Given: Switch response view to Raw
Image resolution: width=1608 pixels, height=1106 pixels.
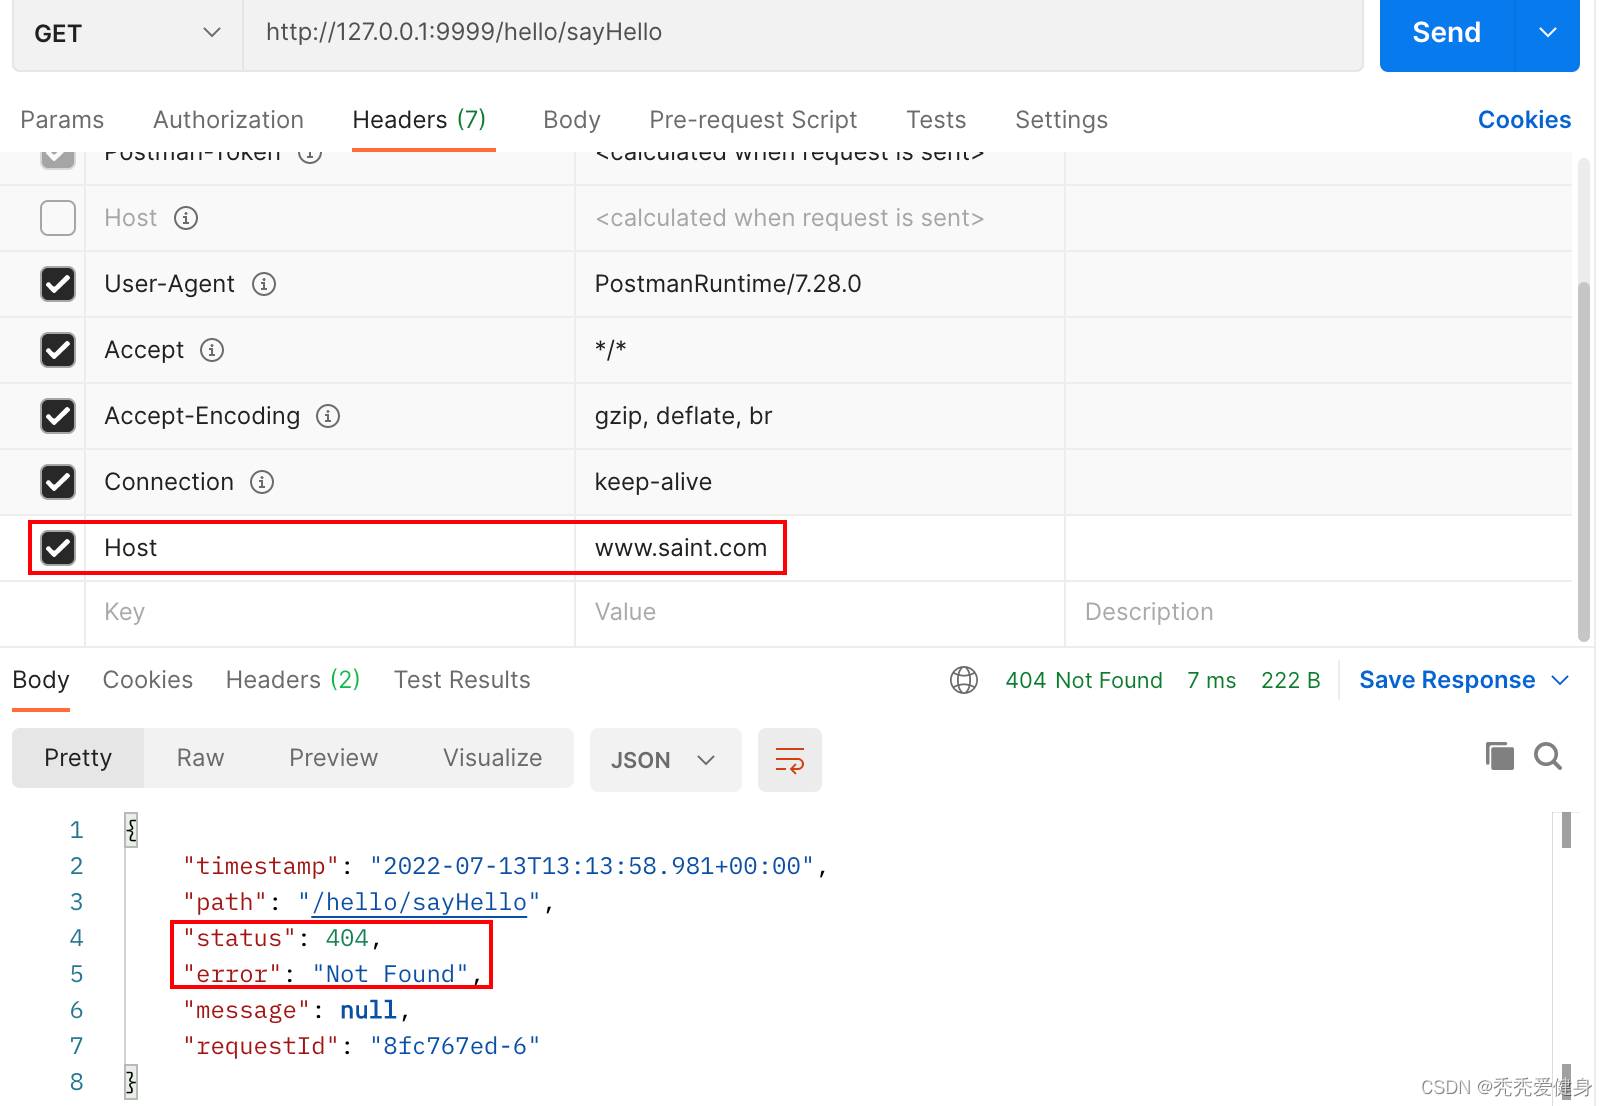Looking at the screenshot, I should [x=200, y=758].
